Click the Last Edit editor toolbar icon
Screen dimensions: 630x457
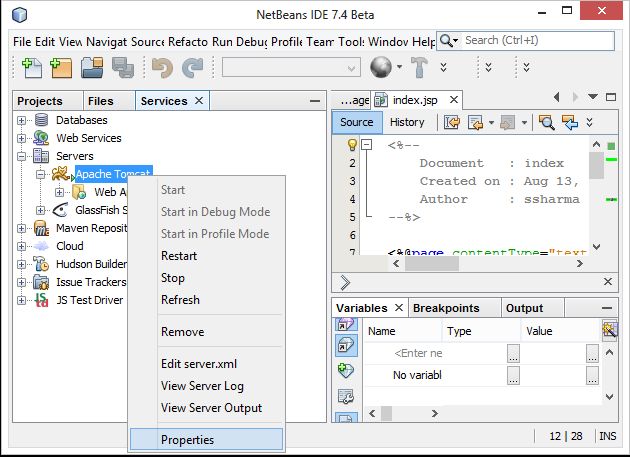(452, 122)
